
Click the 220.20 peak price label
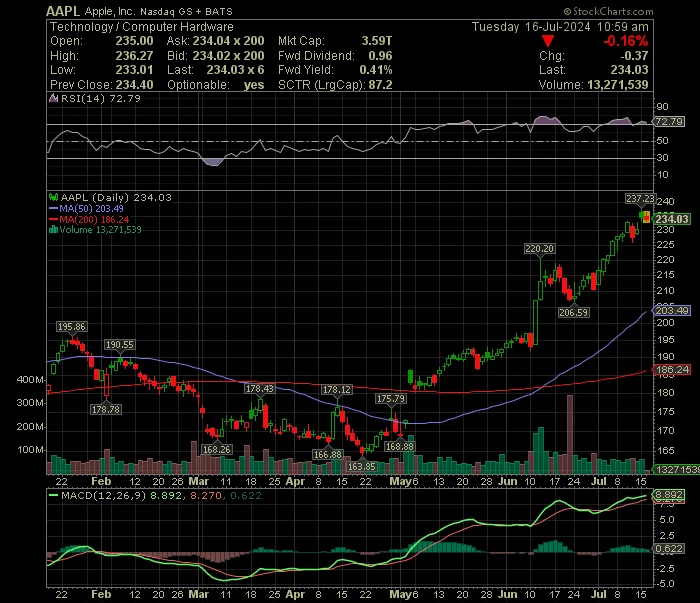point(539,249)
